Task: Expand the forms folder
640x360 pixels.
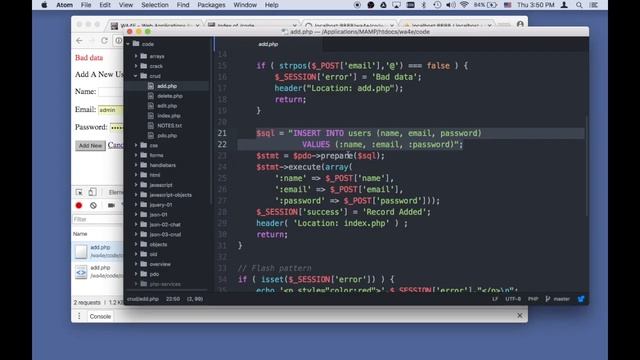Action: pyautogui.click(x=136, y=155)
